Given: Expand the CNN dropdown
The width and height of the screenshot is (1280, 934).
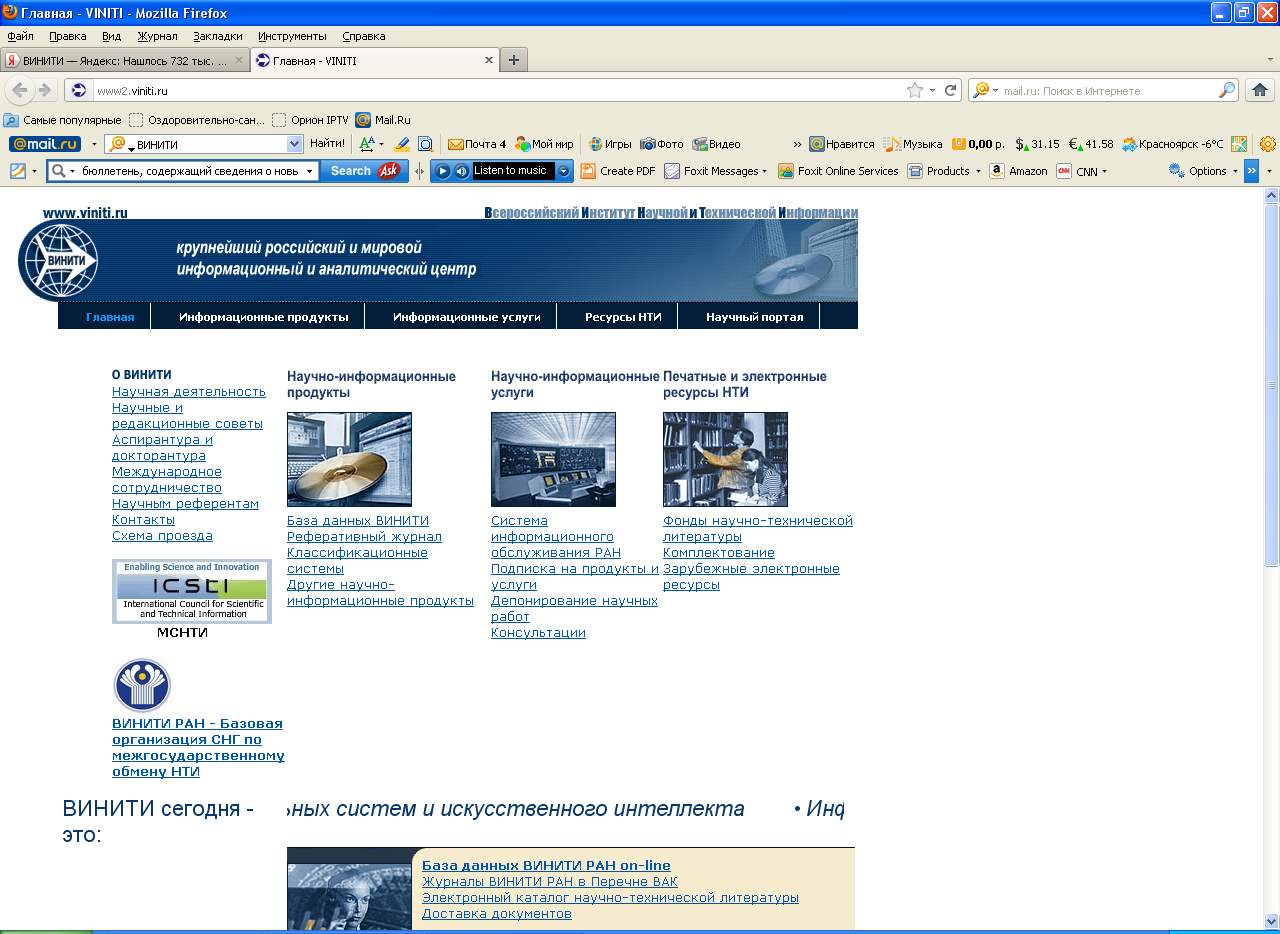Looking at the screenshot, I should (x=1104, y=172).
